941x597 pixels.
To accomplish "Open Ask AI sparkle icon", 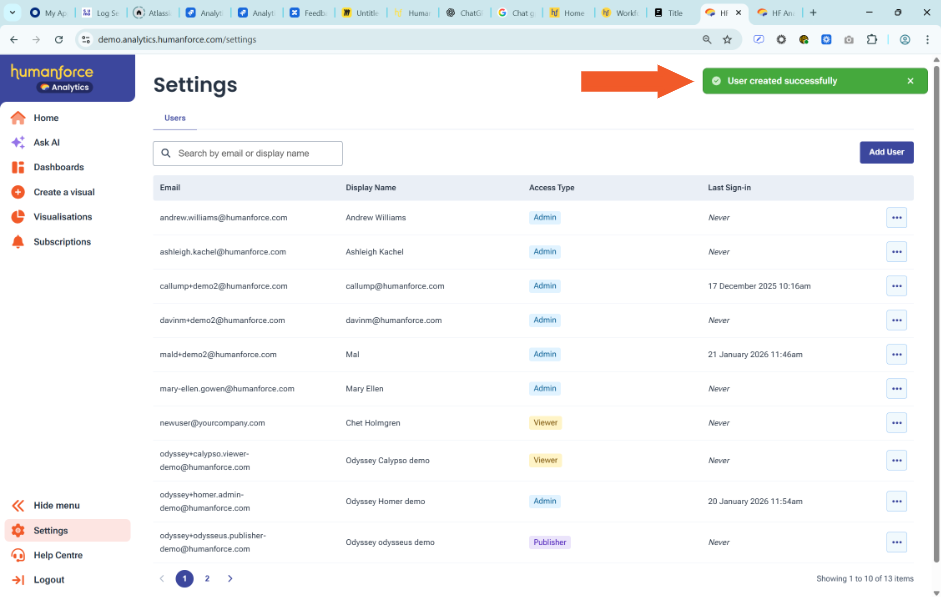I will pos(18,143).
